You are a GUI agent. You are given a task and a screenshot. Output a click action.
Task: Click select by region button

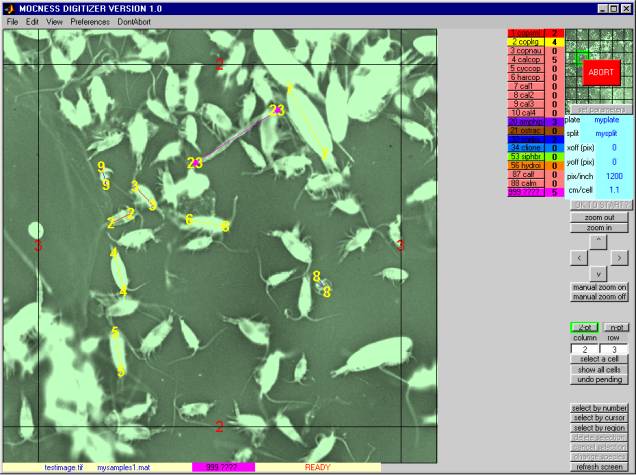click(599, 428)
